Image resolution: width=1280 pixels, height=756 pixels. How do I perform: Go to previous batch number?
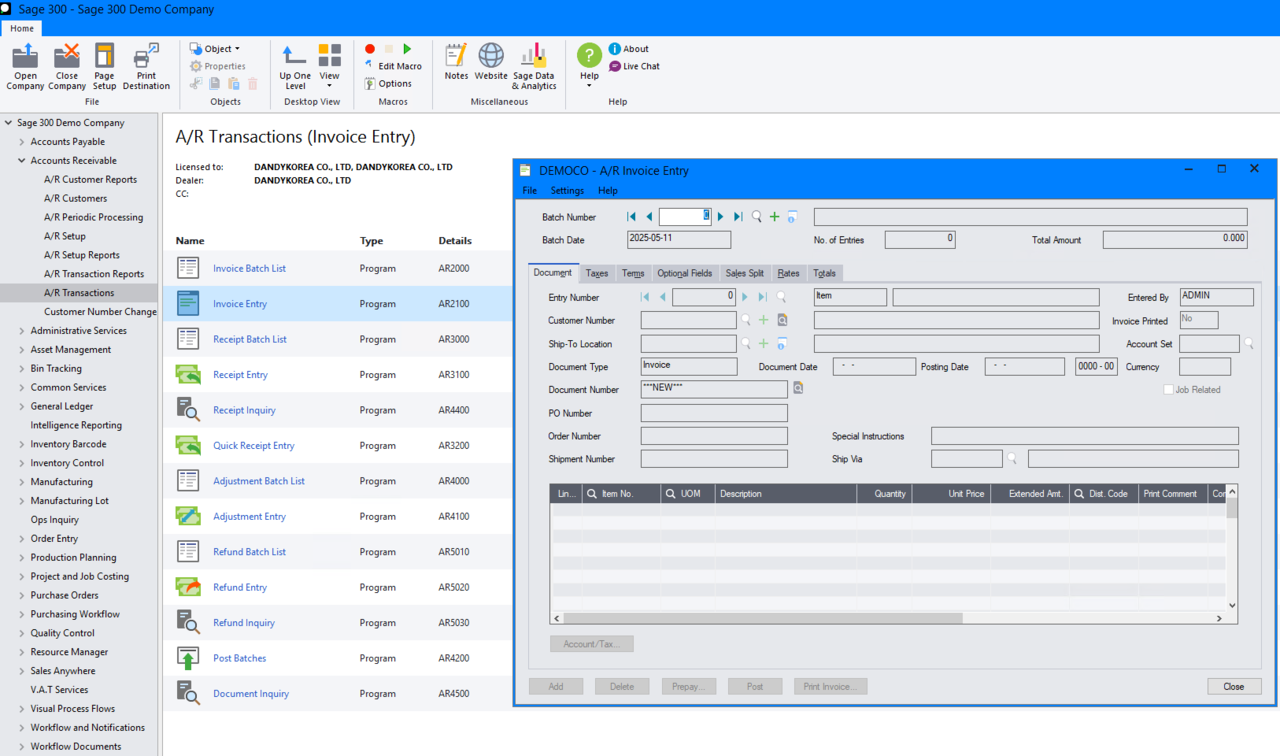[x=649, y=217]
